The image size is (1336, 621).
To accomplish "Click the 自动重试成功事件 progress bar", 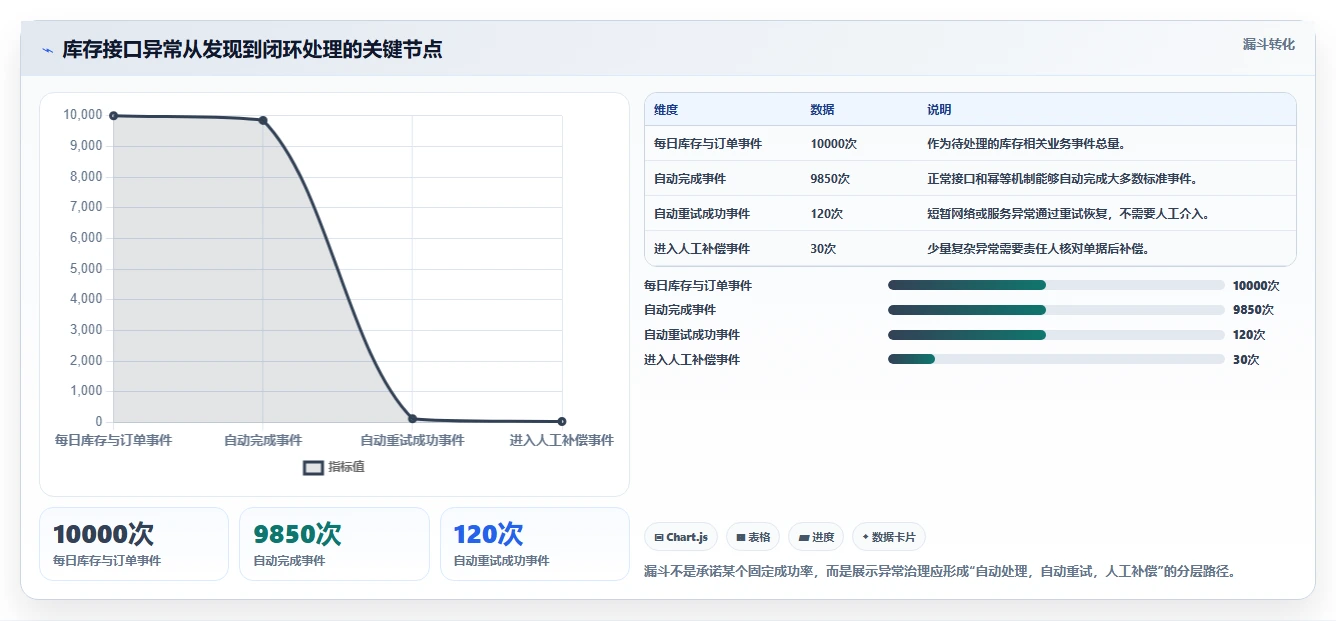I will pyautogui.click(x=1056, y=335).
